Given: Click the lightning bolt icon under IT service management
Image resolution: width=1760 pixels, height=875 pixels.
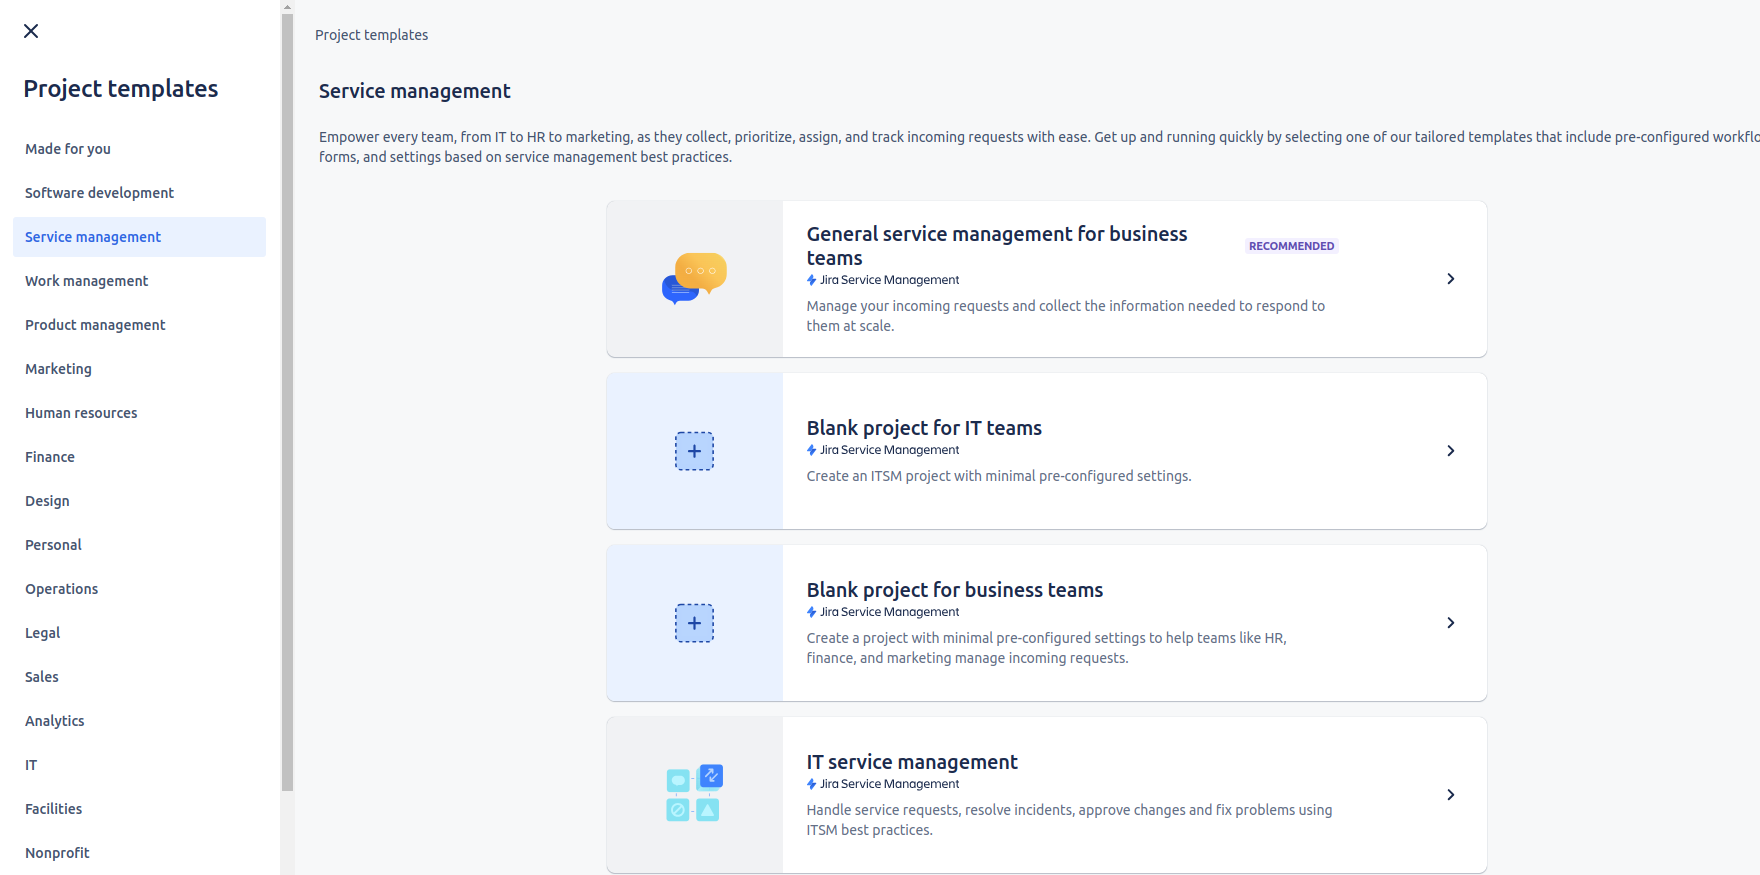Looking at the screenshot, I should point(812,784).
